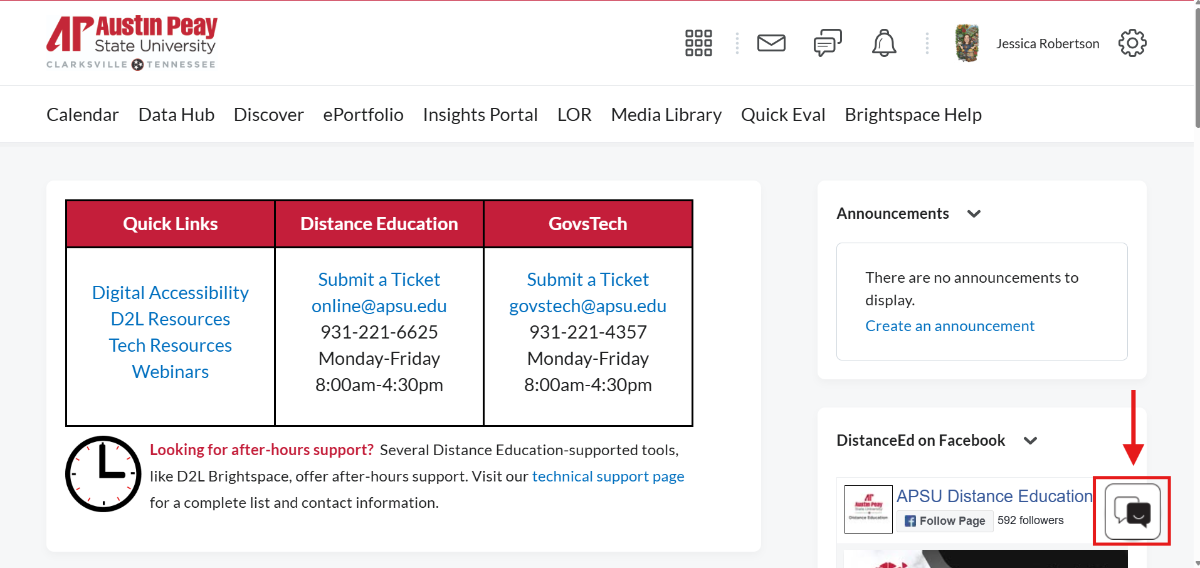This screenshot has width=1200, height=568.
Task: Click Distance Education Submit a Ticket link
Action: (379, 279)
